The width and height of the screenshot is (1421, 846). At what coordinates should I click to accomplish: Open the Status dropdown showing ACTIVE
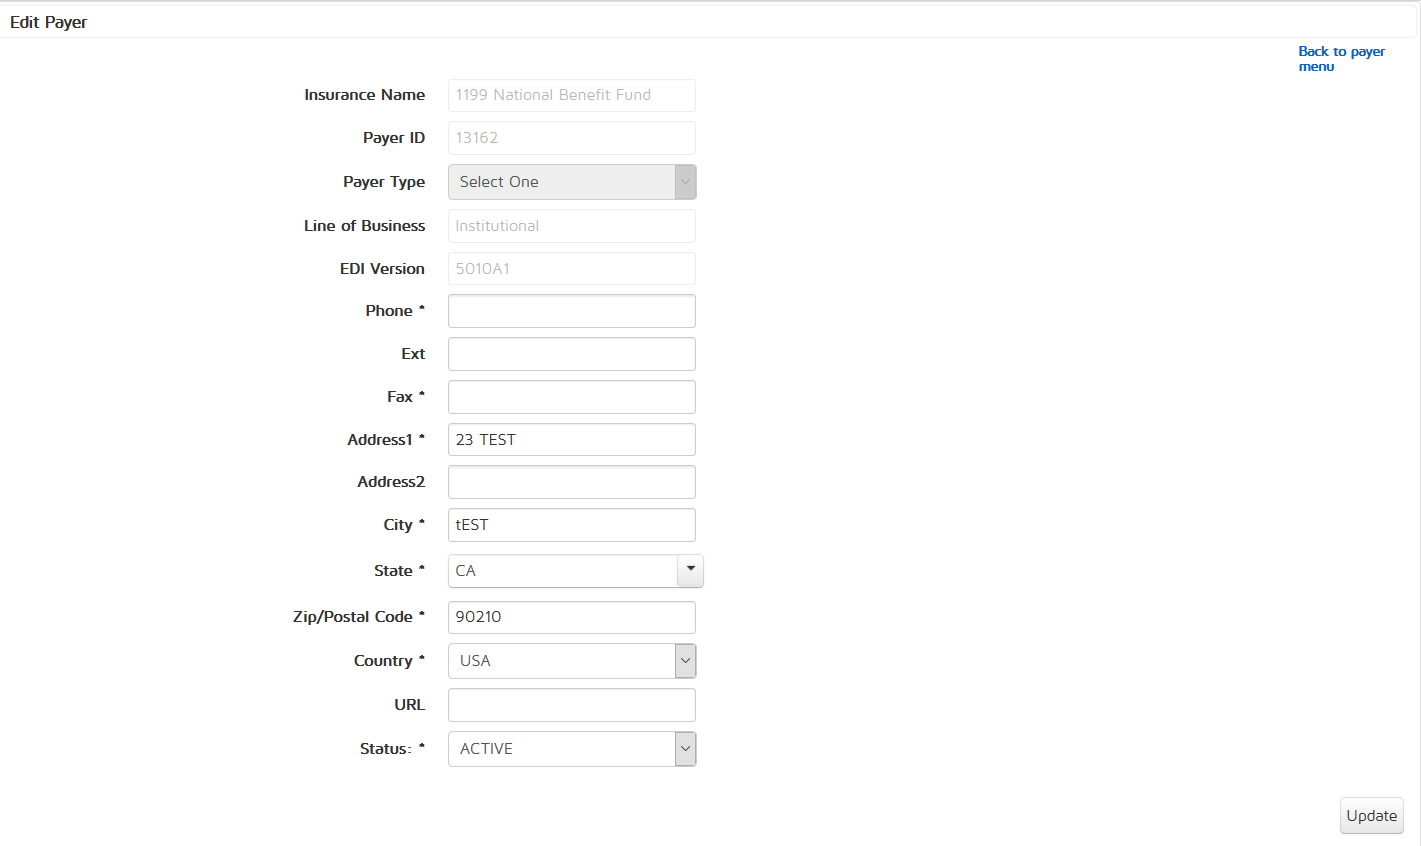pos(571,749)
